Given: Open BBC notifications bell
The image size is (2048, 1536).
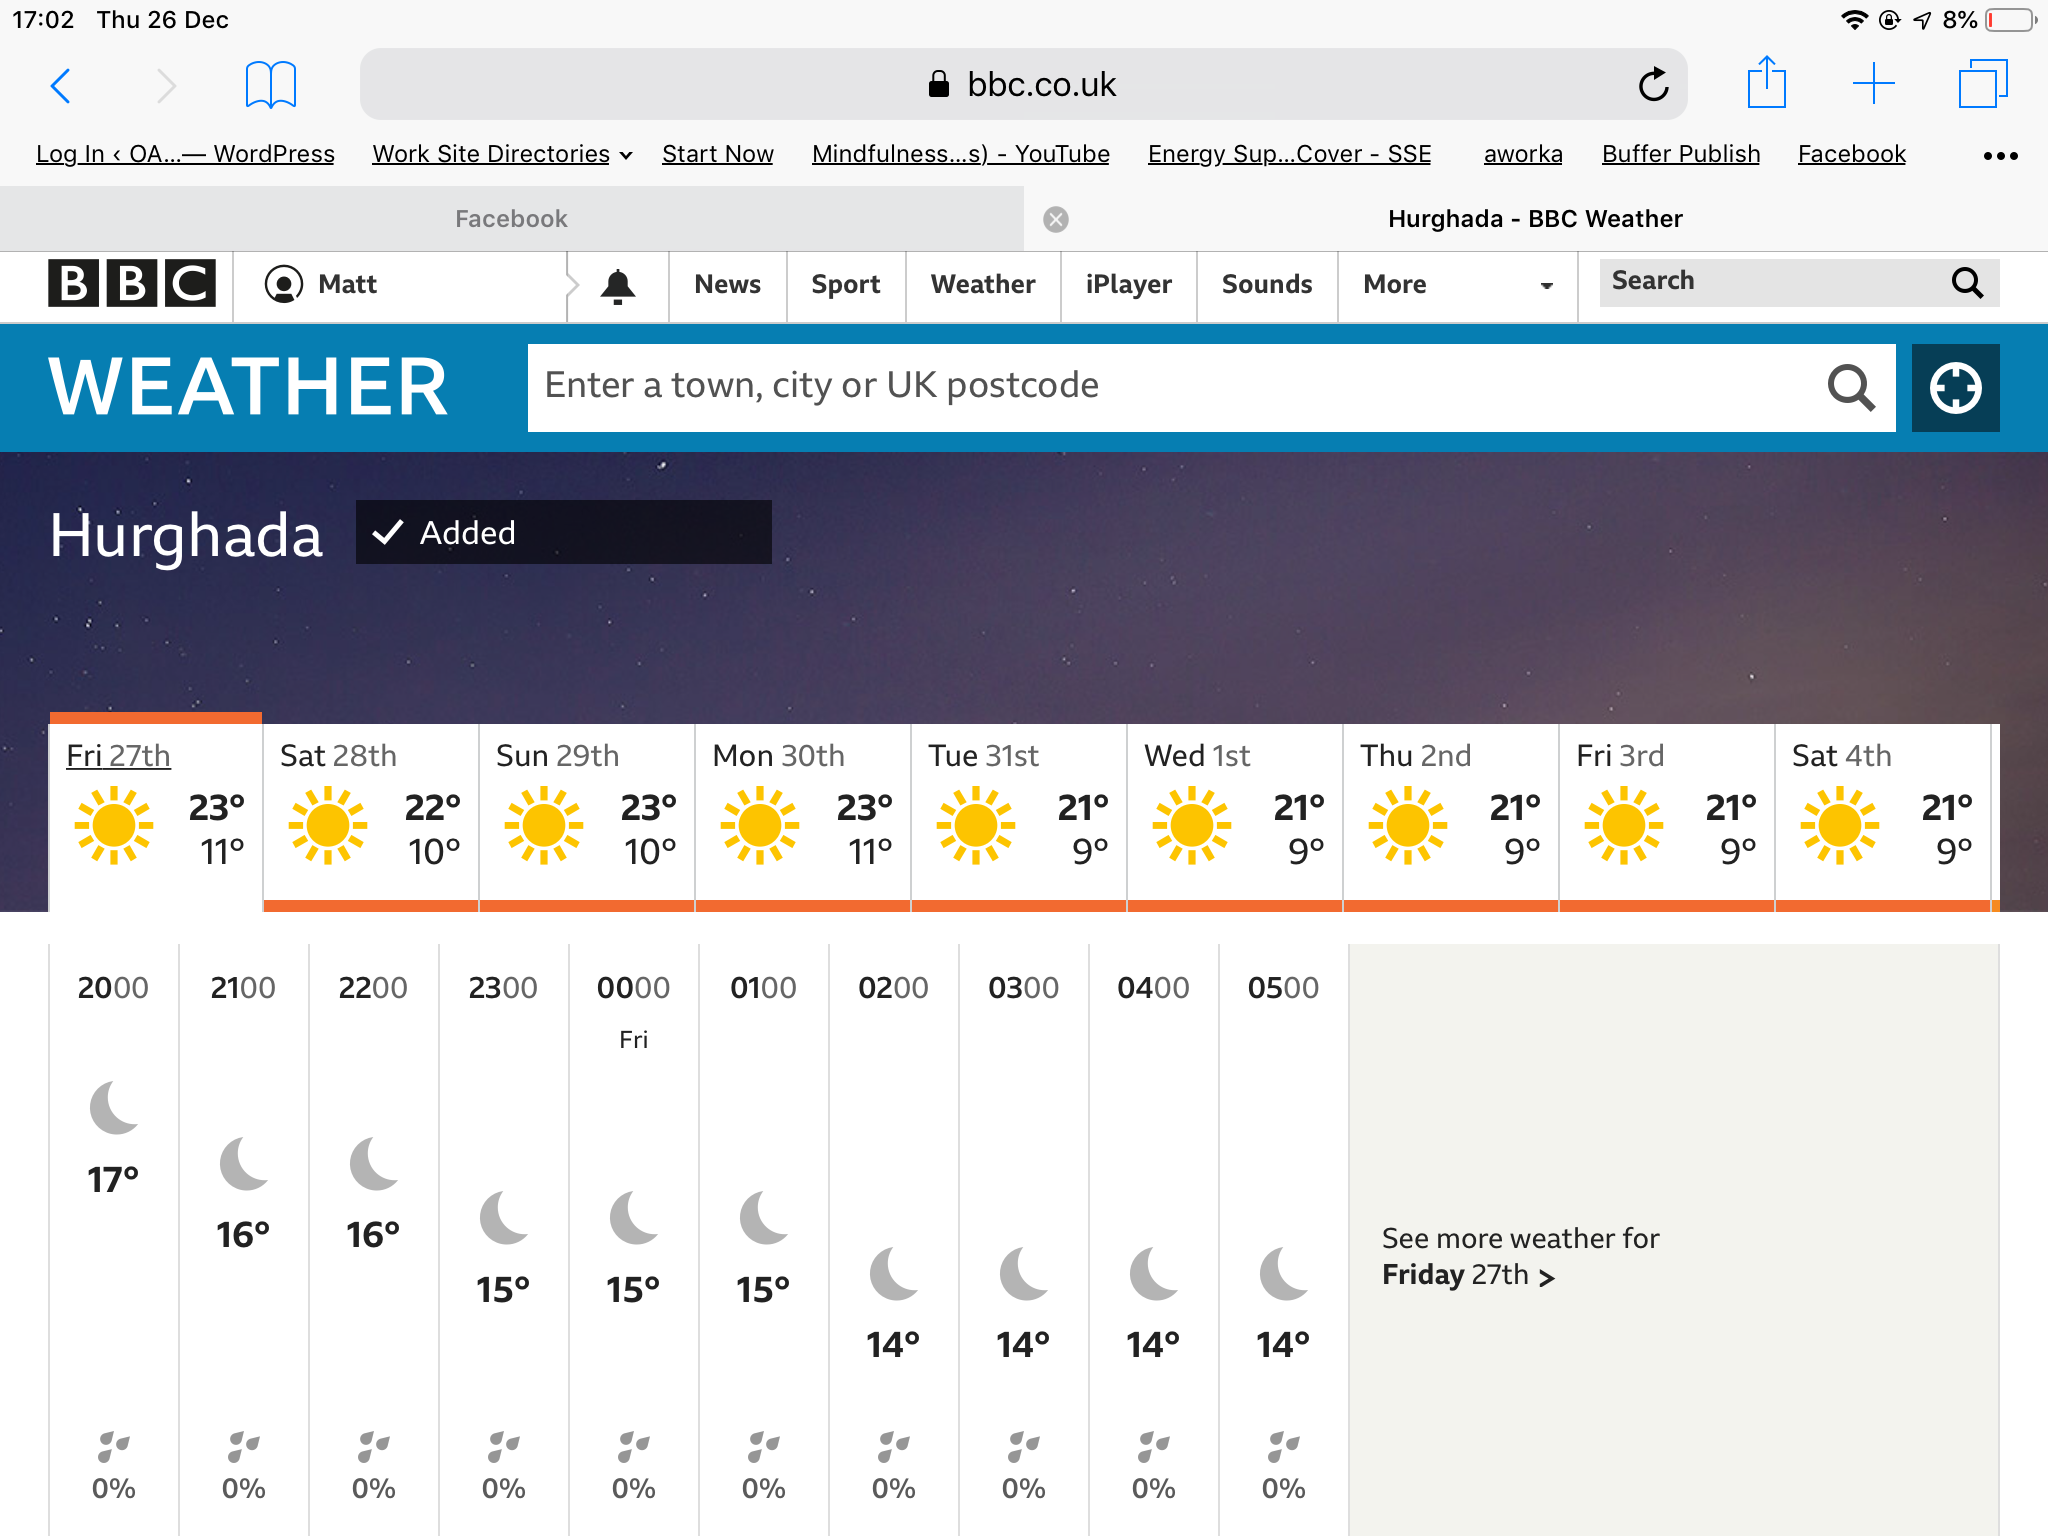Looking at the screenshot, I should (x=618, y=286).
